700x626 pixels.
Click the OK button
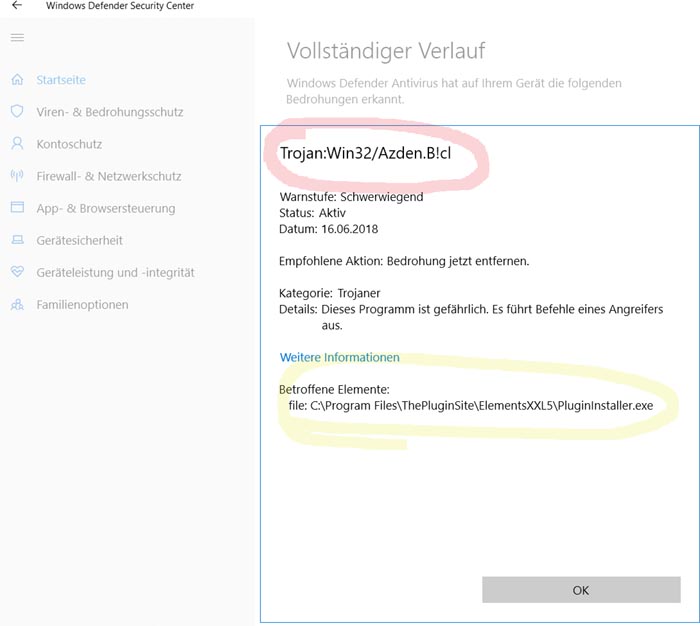581,590
